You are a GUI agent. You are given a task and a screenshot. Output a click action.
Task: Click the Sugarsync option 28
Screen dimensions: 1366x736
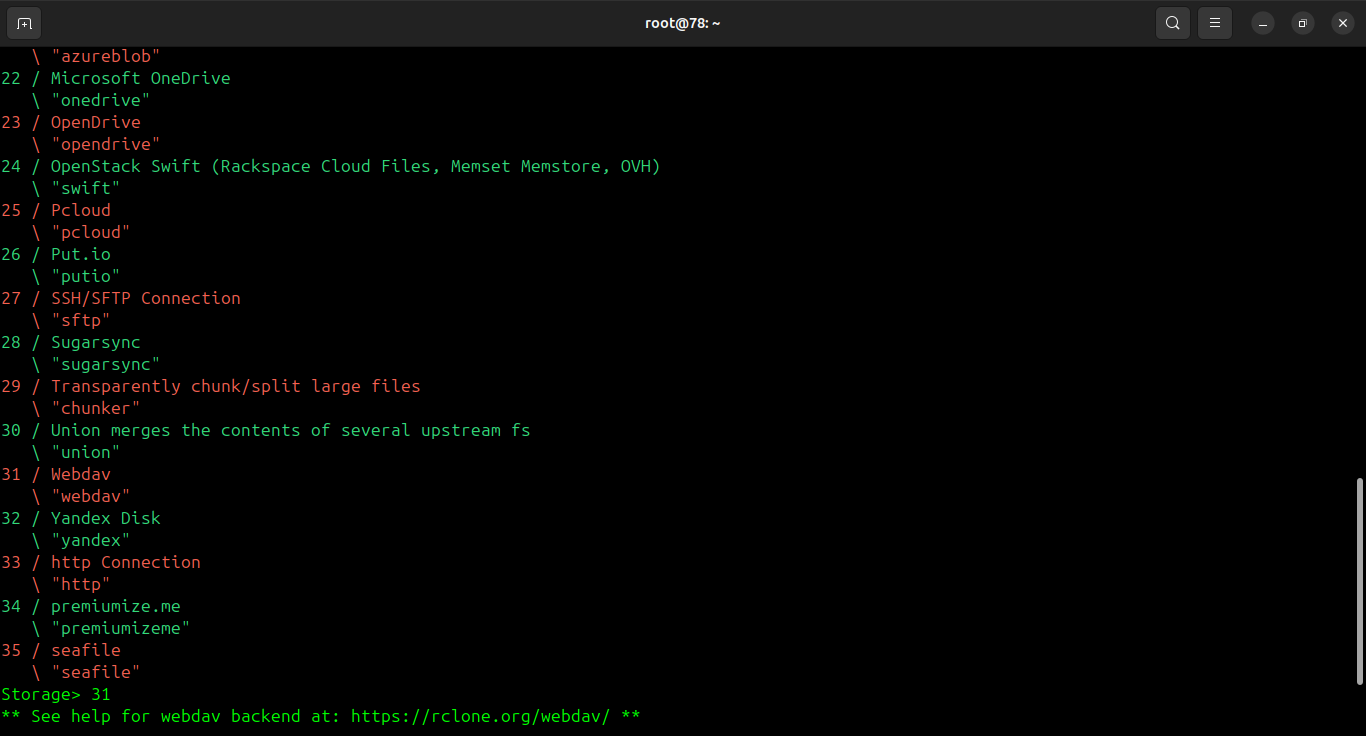click(71, 342)
